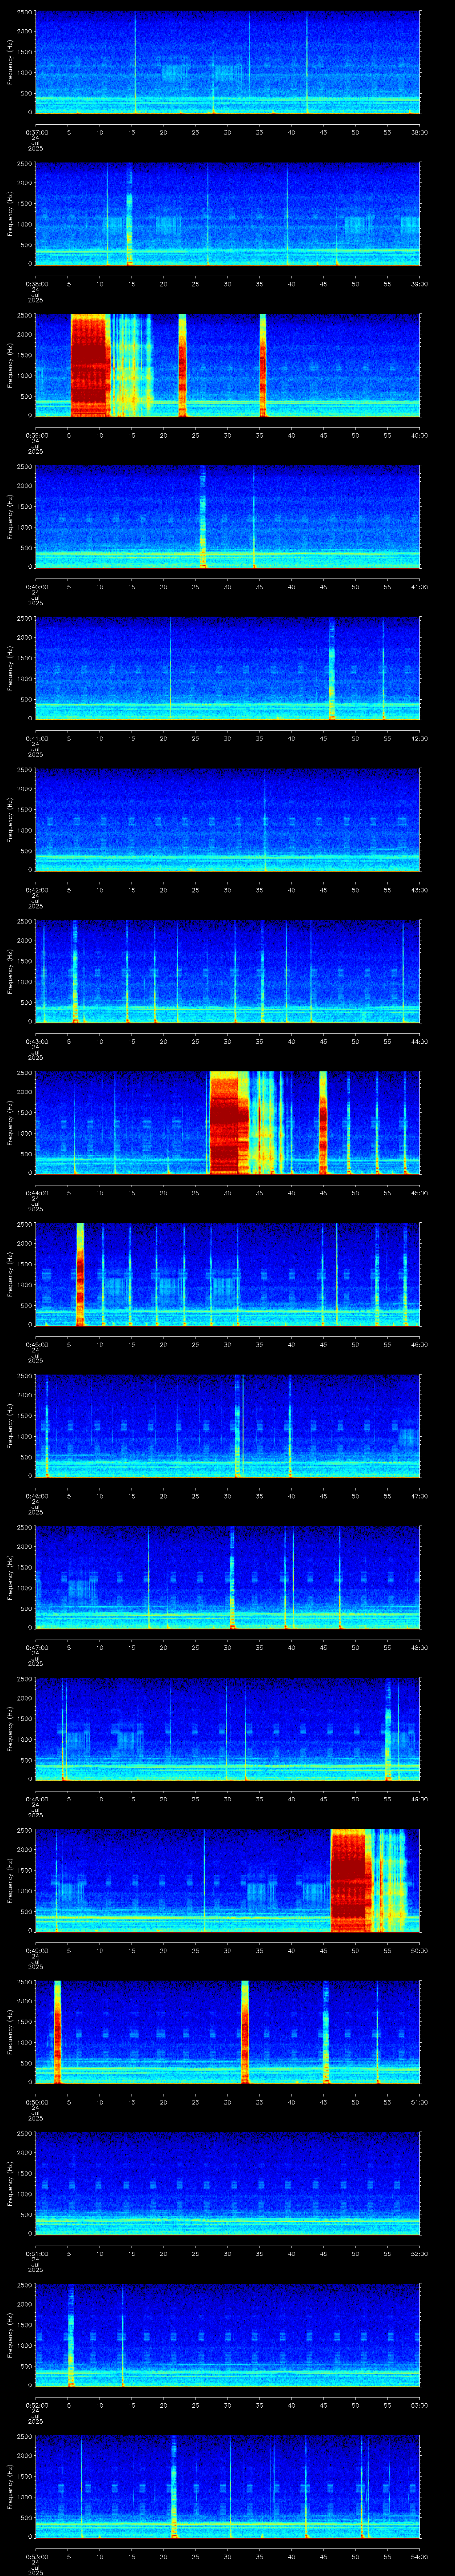455x2576 pixels.
Task: Select the 0:40:00 start time label
Action: click(x=37, y=586)
